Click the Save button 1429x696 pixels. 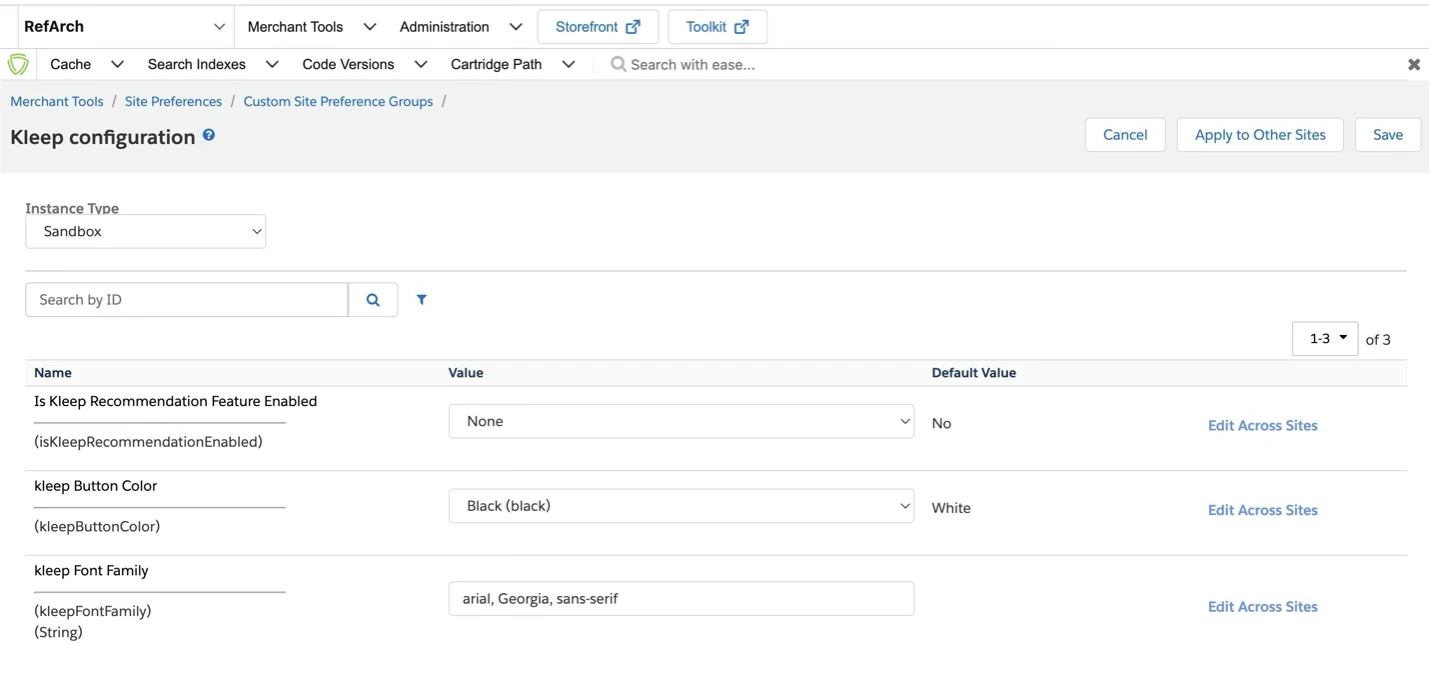1388,135
